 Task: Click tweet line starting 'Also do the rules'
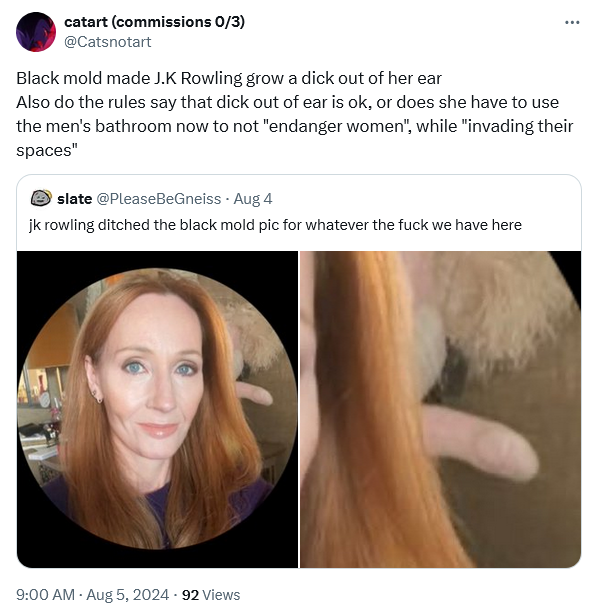[x=287, y=102]
